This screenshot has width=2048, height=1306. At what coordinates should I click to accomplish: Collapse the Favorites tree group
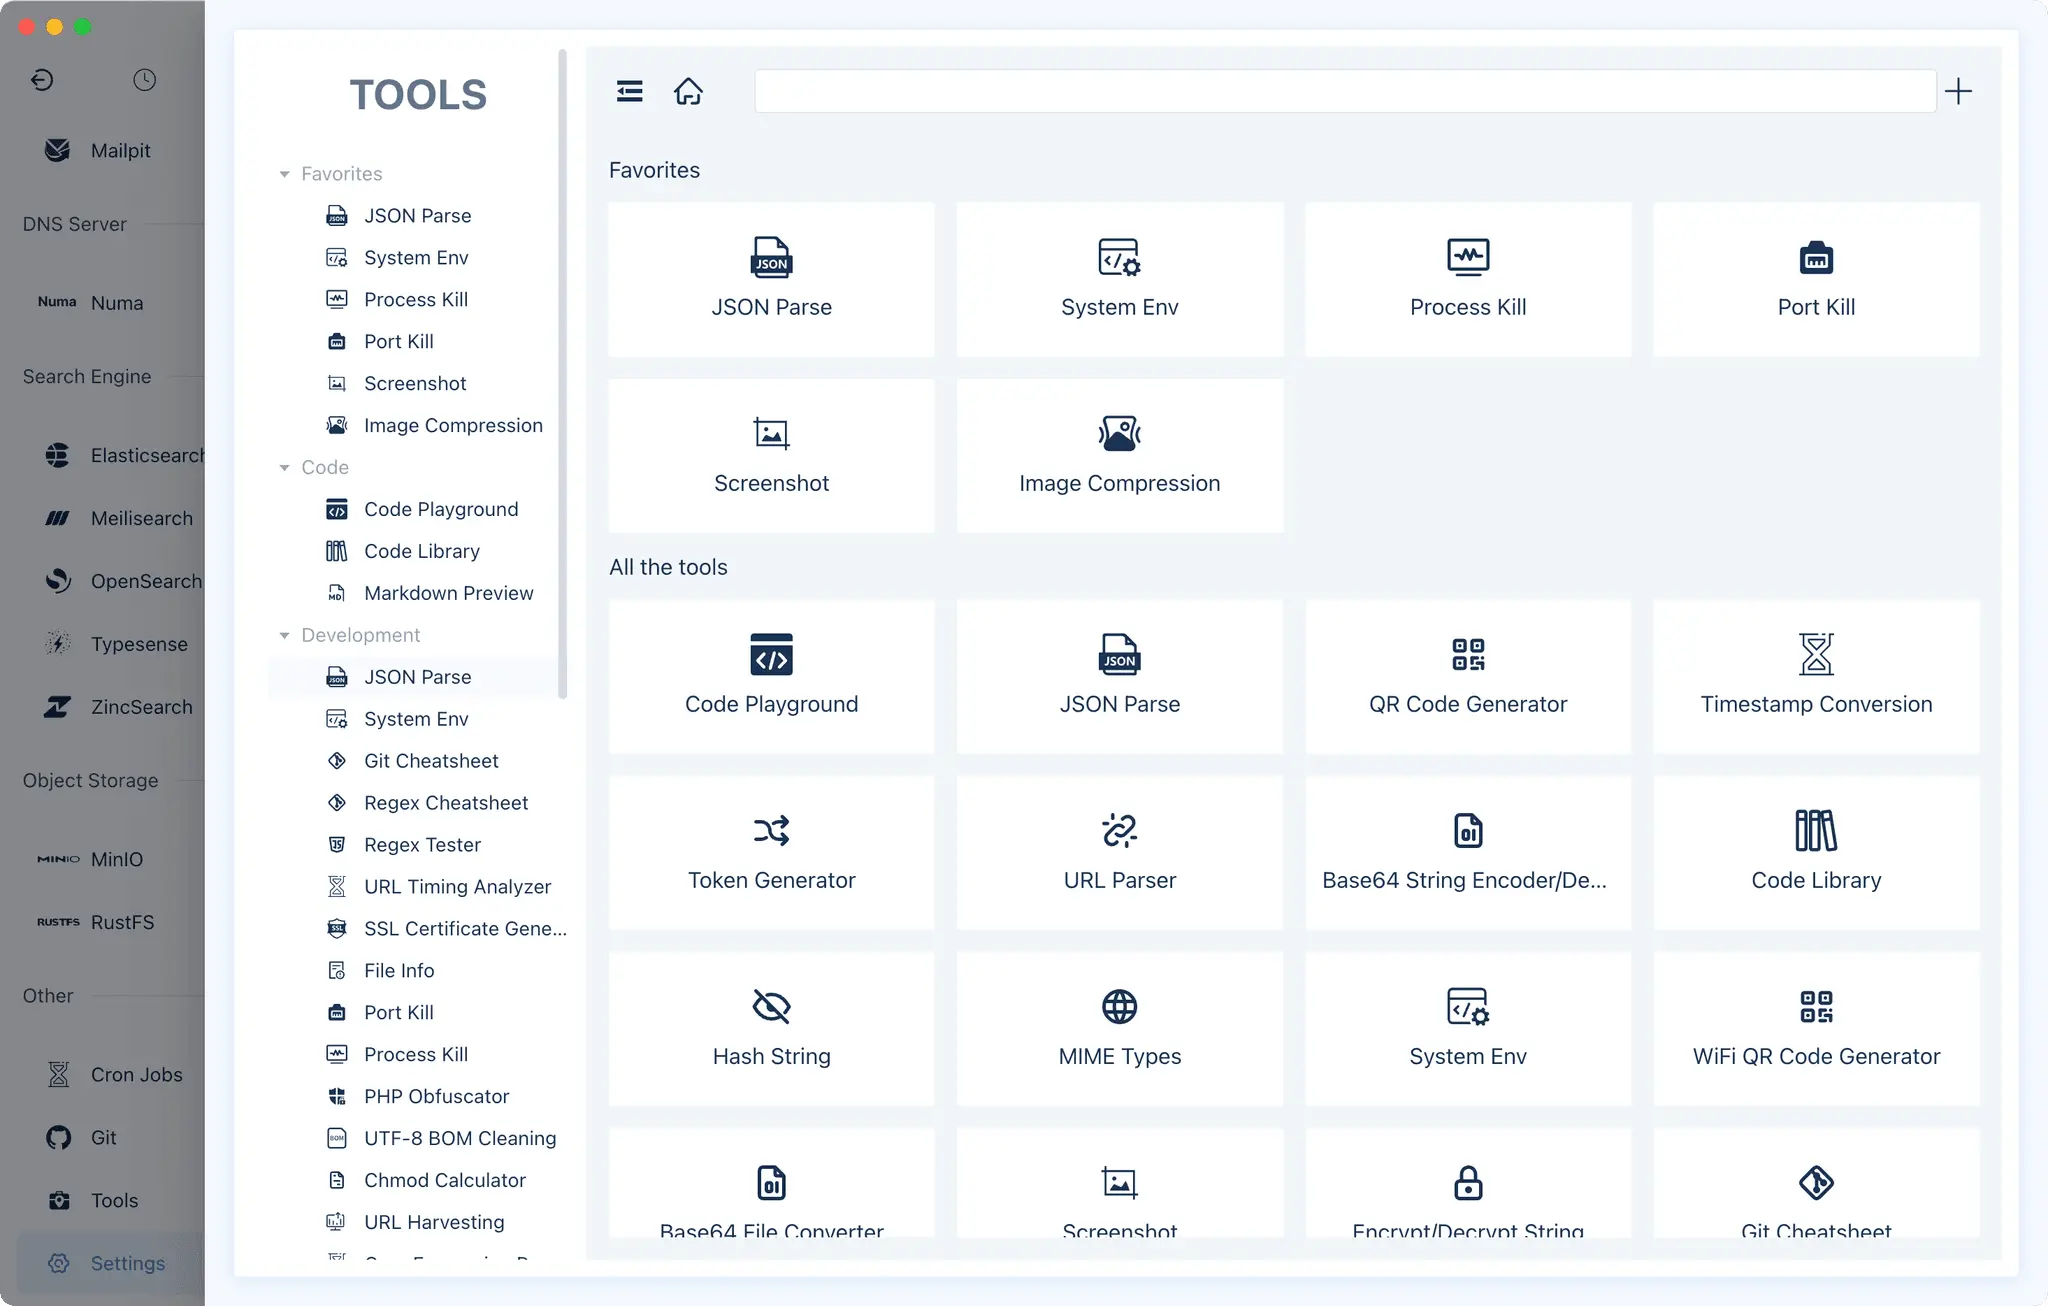coord(284,174)
